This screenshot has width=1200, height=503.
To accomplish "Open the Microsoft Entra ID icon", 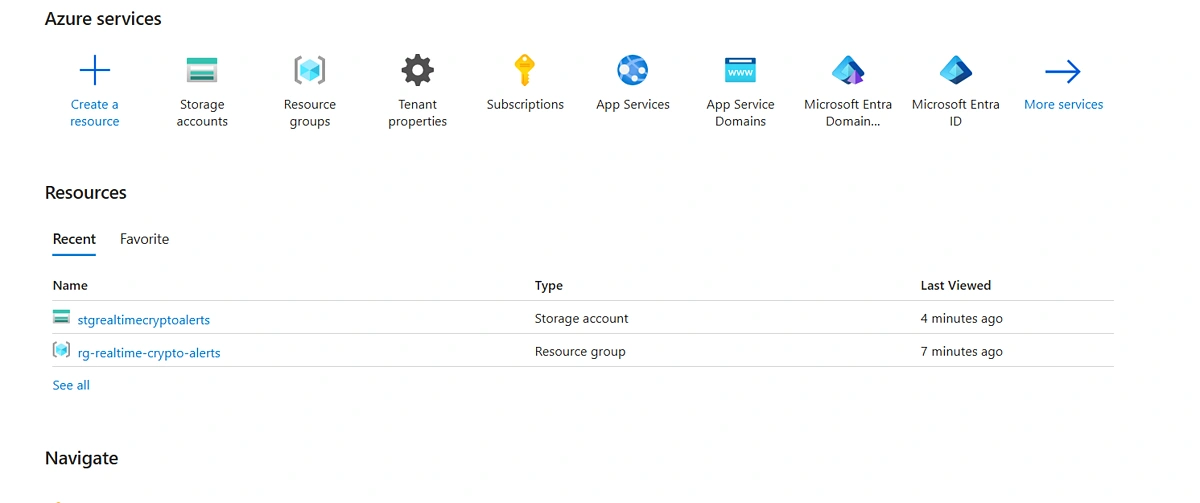I will coord(956,71).
